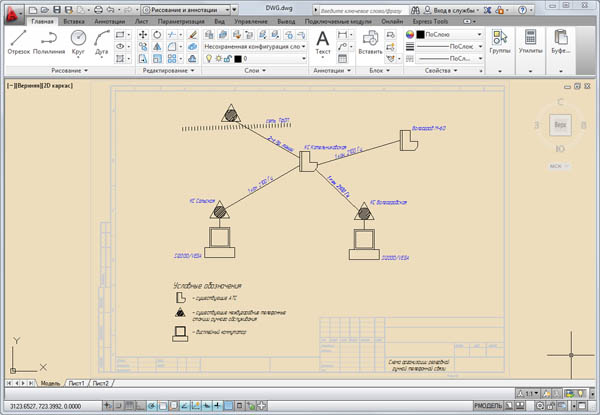
Task: Open the Лист1 layout tab
Action: point(76,383)
